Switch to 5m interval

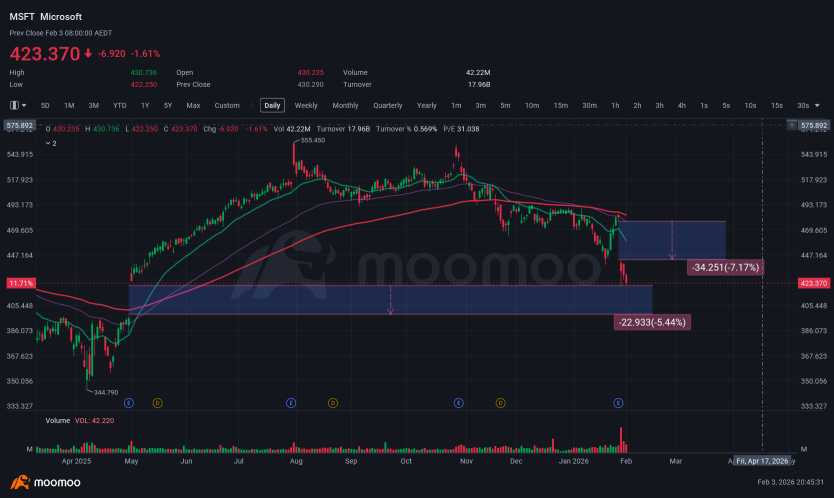(505, 105)
